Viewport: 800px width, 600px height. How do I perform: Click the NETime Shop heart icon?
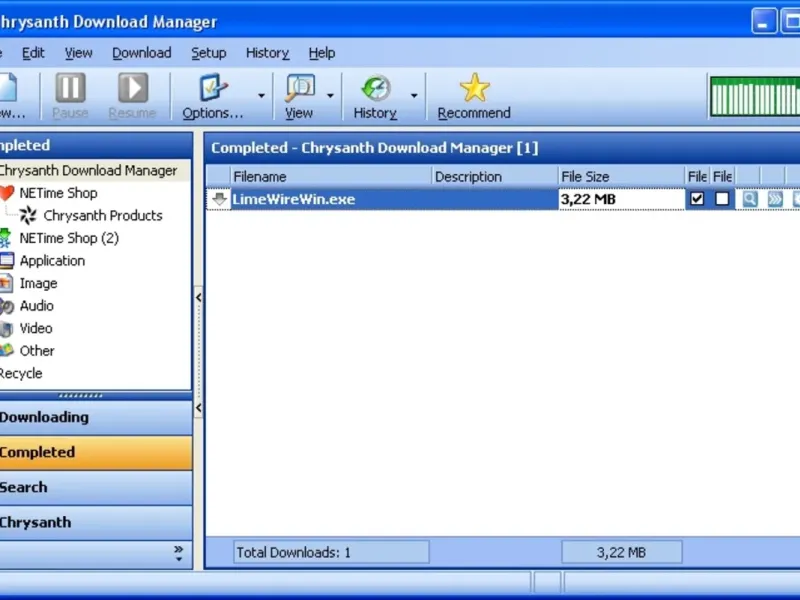point(6,193)
